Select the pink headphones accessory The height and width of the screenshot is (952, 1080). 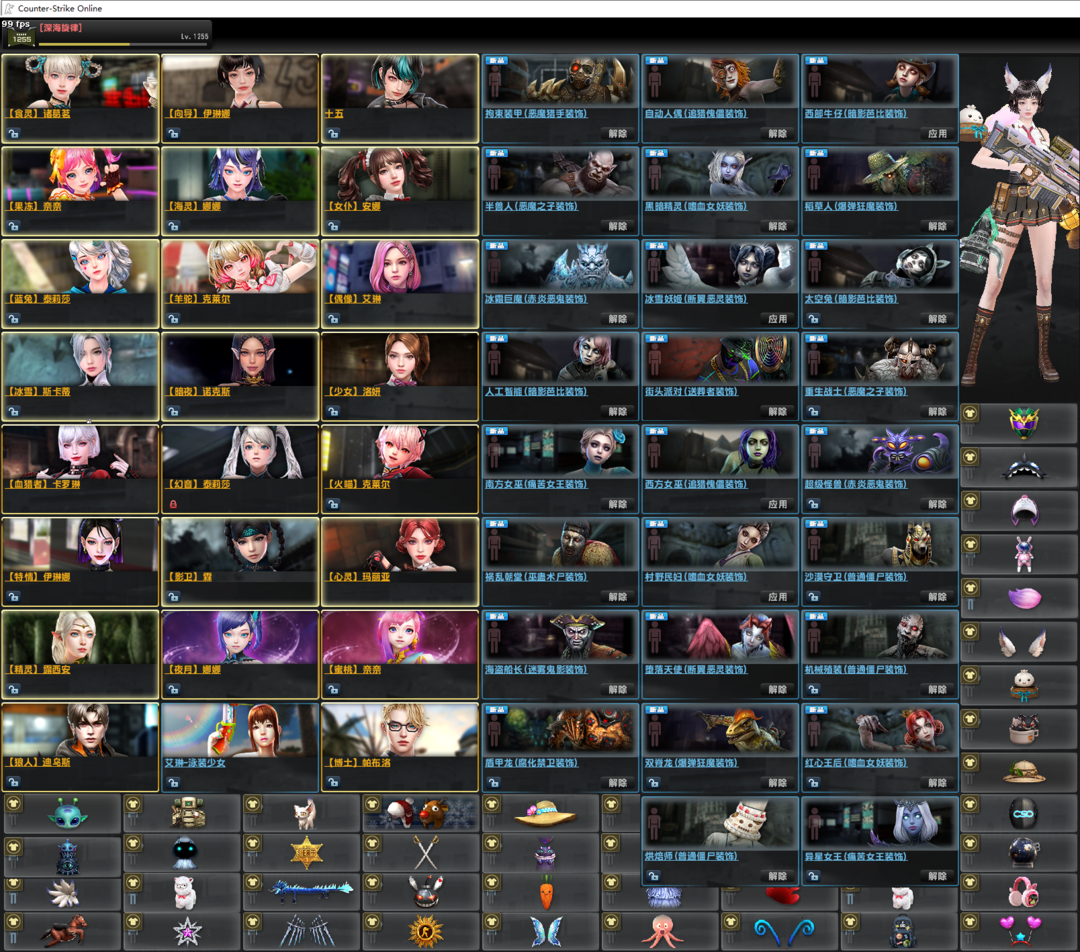point(1024,892)
